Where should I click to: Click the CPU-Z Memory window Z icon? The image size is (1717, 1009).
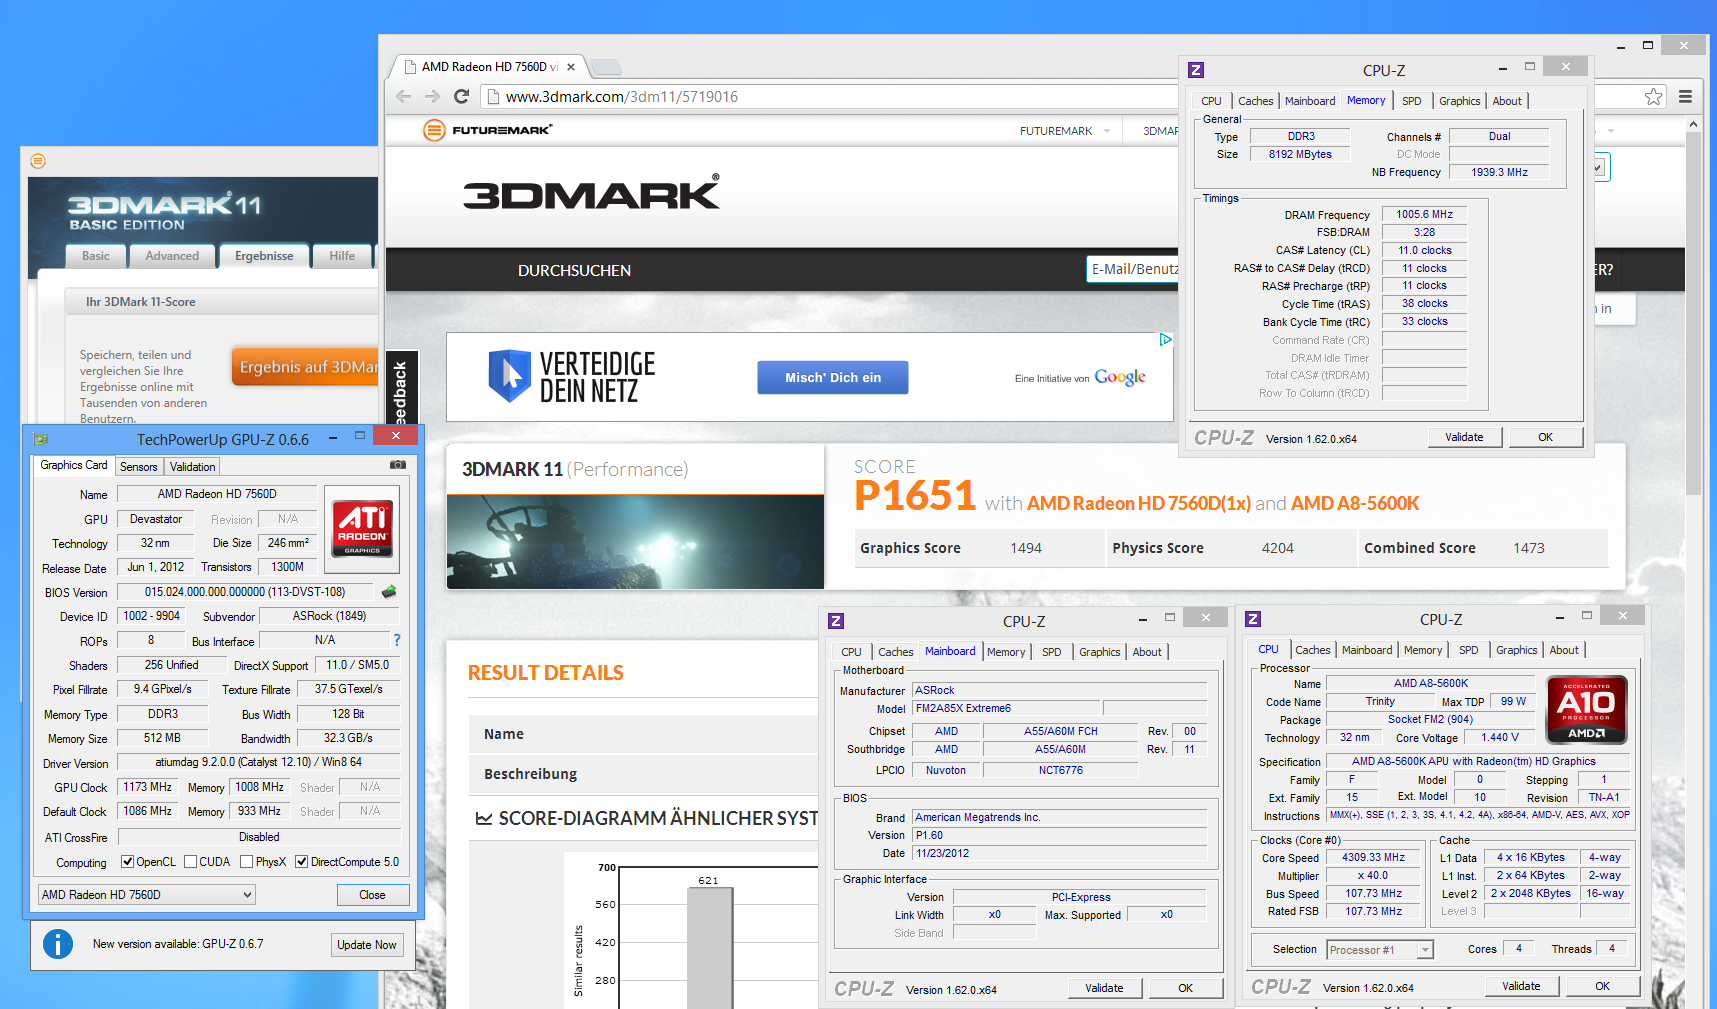(1196, 70)
